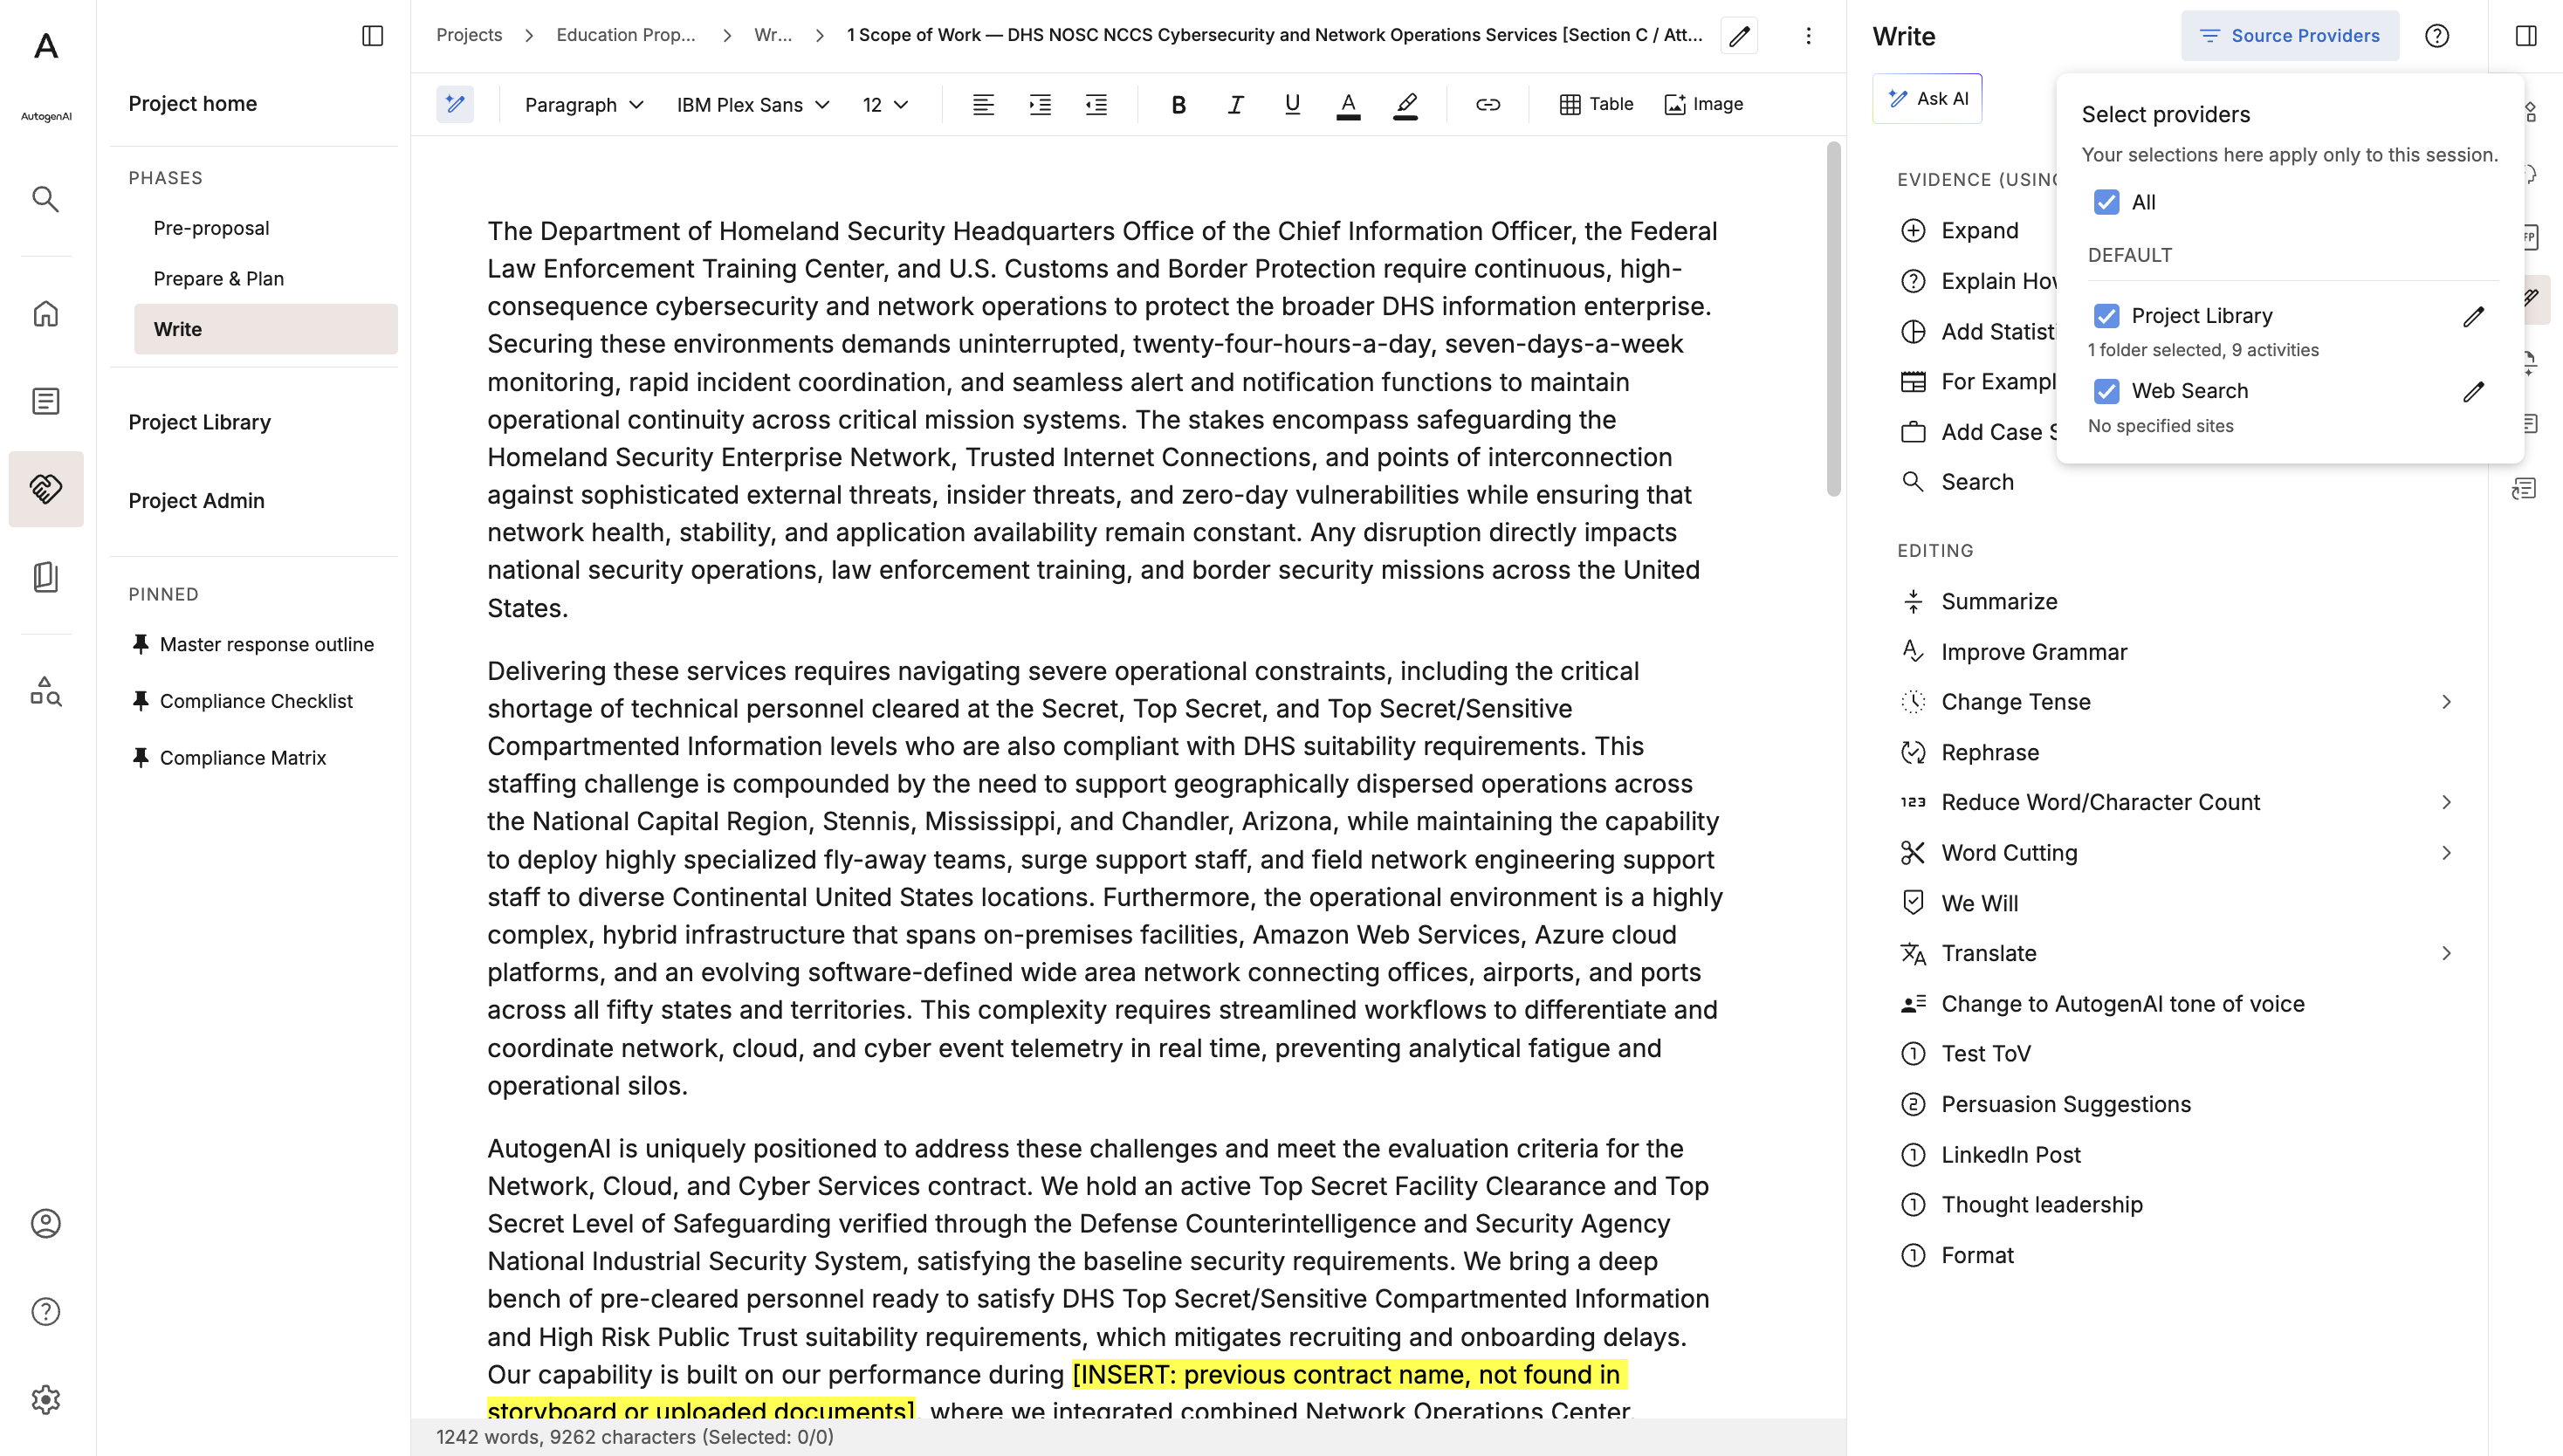Open the text color picker
The image size is (2563, 1456).
[x=1348, y=104]
